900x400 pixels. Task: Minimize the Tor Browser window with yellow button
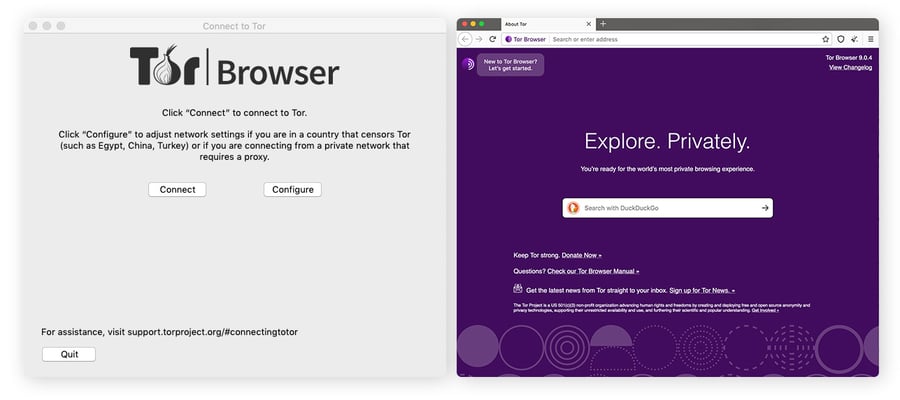(x=473, y=24)
